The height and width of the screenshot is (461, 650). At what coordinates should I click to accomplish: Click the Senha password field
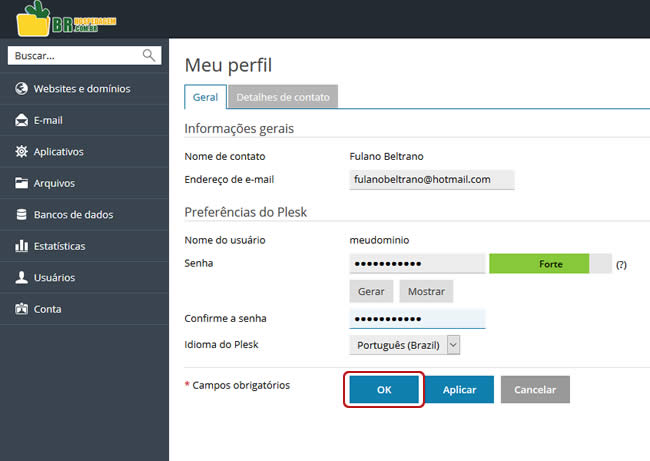[x=417, y=264]
